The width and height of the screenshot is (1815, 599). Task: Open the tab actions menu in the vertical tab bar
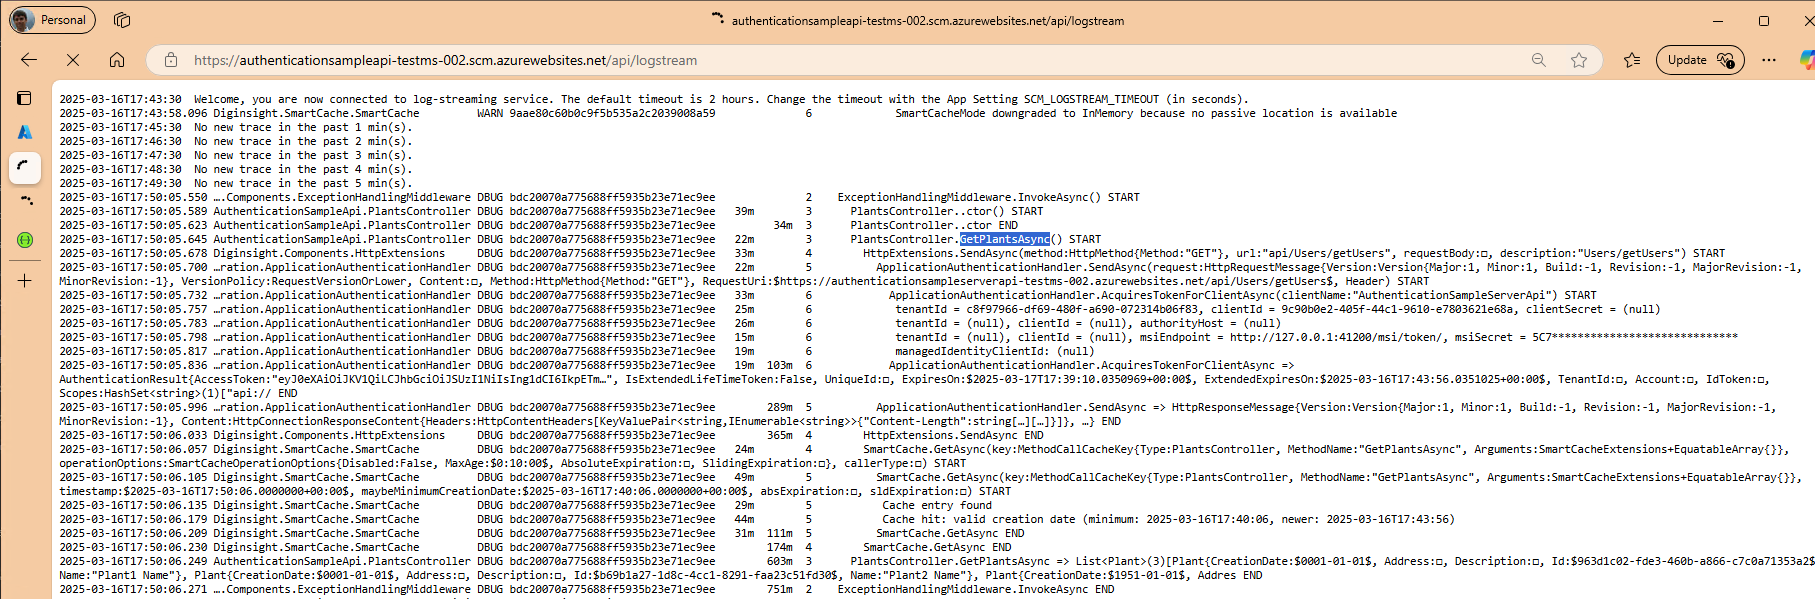click(x=25, y=98)
